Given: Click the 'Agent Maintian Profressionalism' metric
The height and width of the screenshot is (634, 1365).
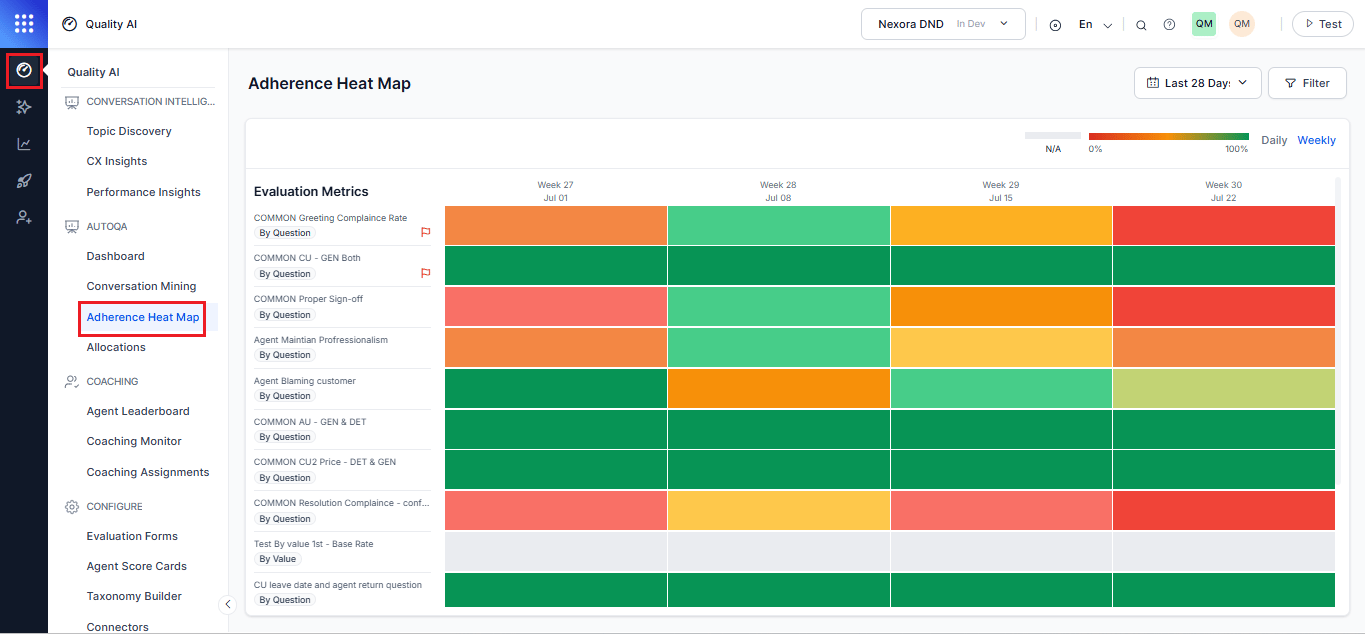Looking at the screenshot, I should pyautogui.click(x=321, y=340).
